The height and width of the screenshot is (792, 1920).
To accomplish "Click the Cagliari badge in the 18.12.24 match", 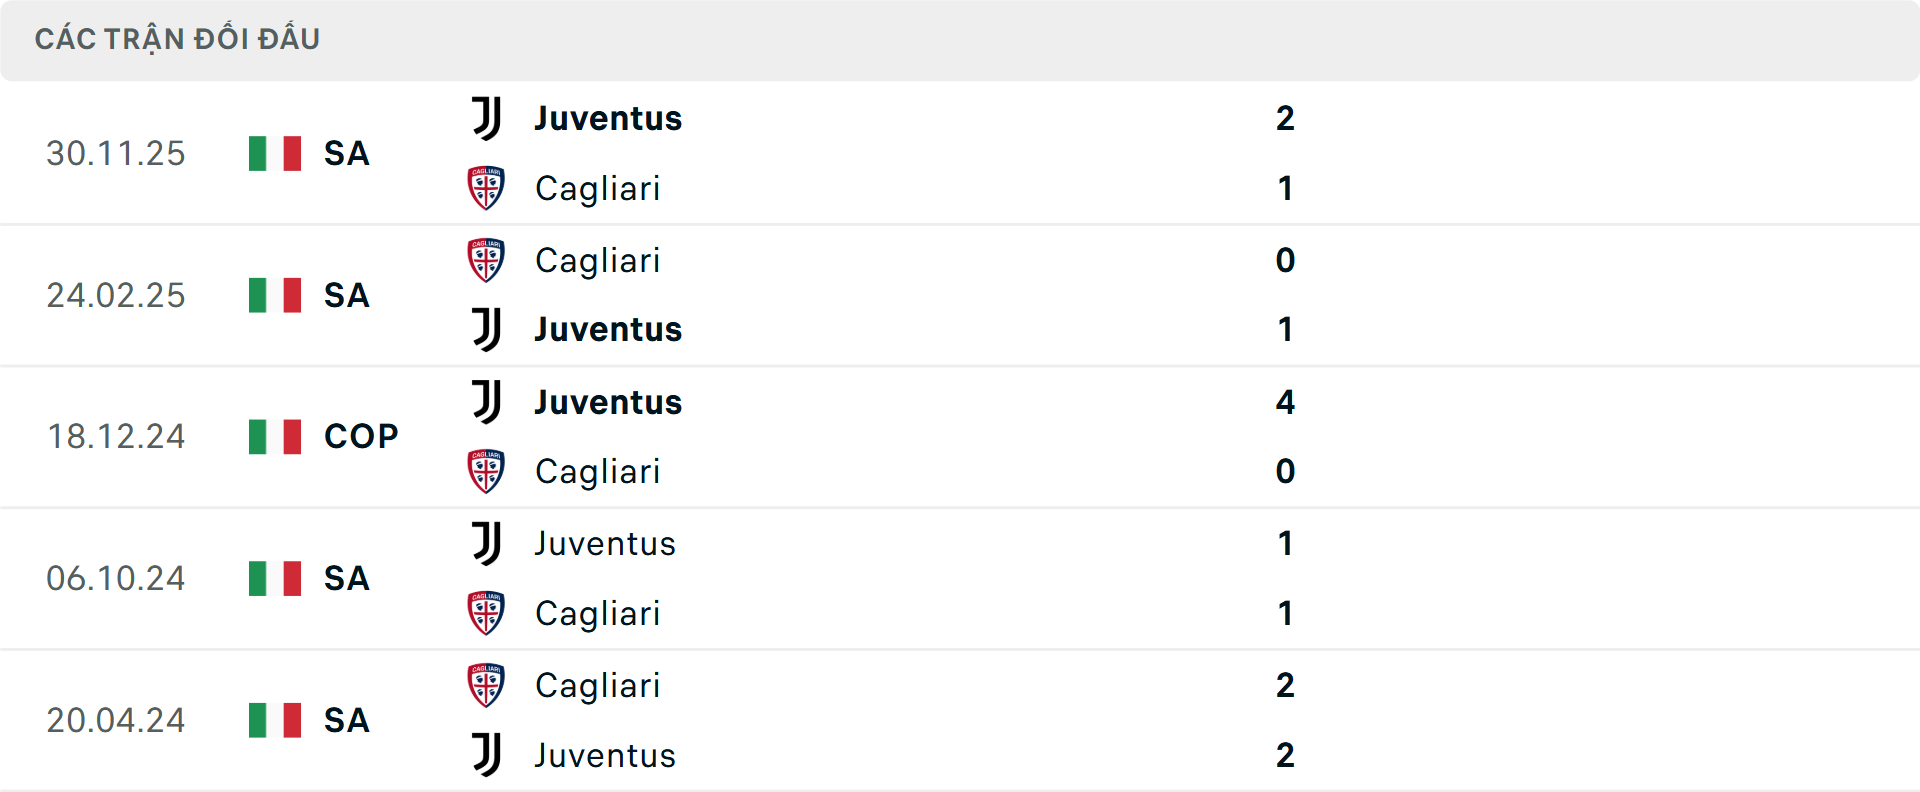I will point(487,472).
